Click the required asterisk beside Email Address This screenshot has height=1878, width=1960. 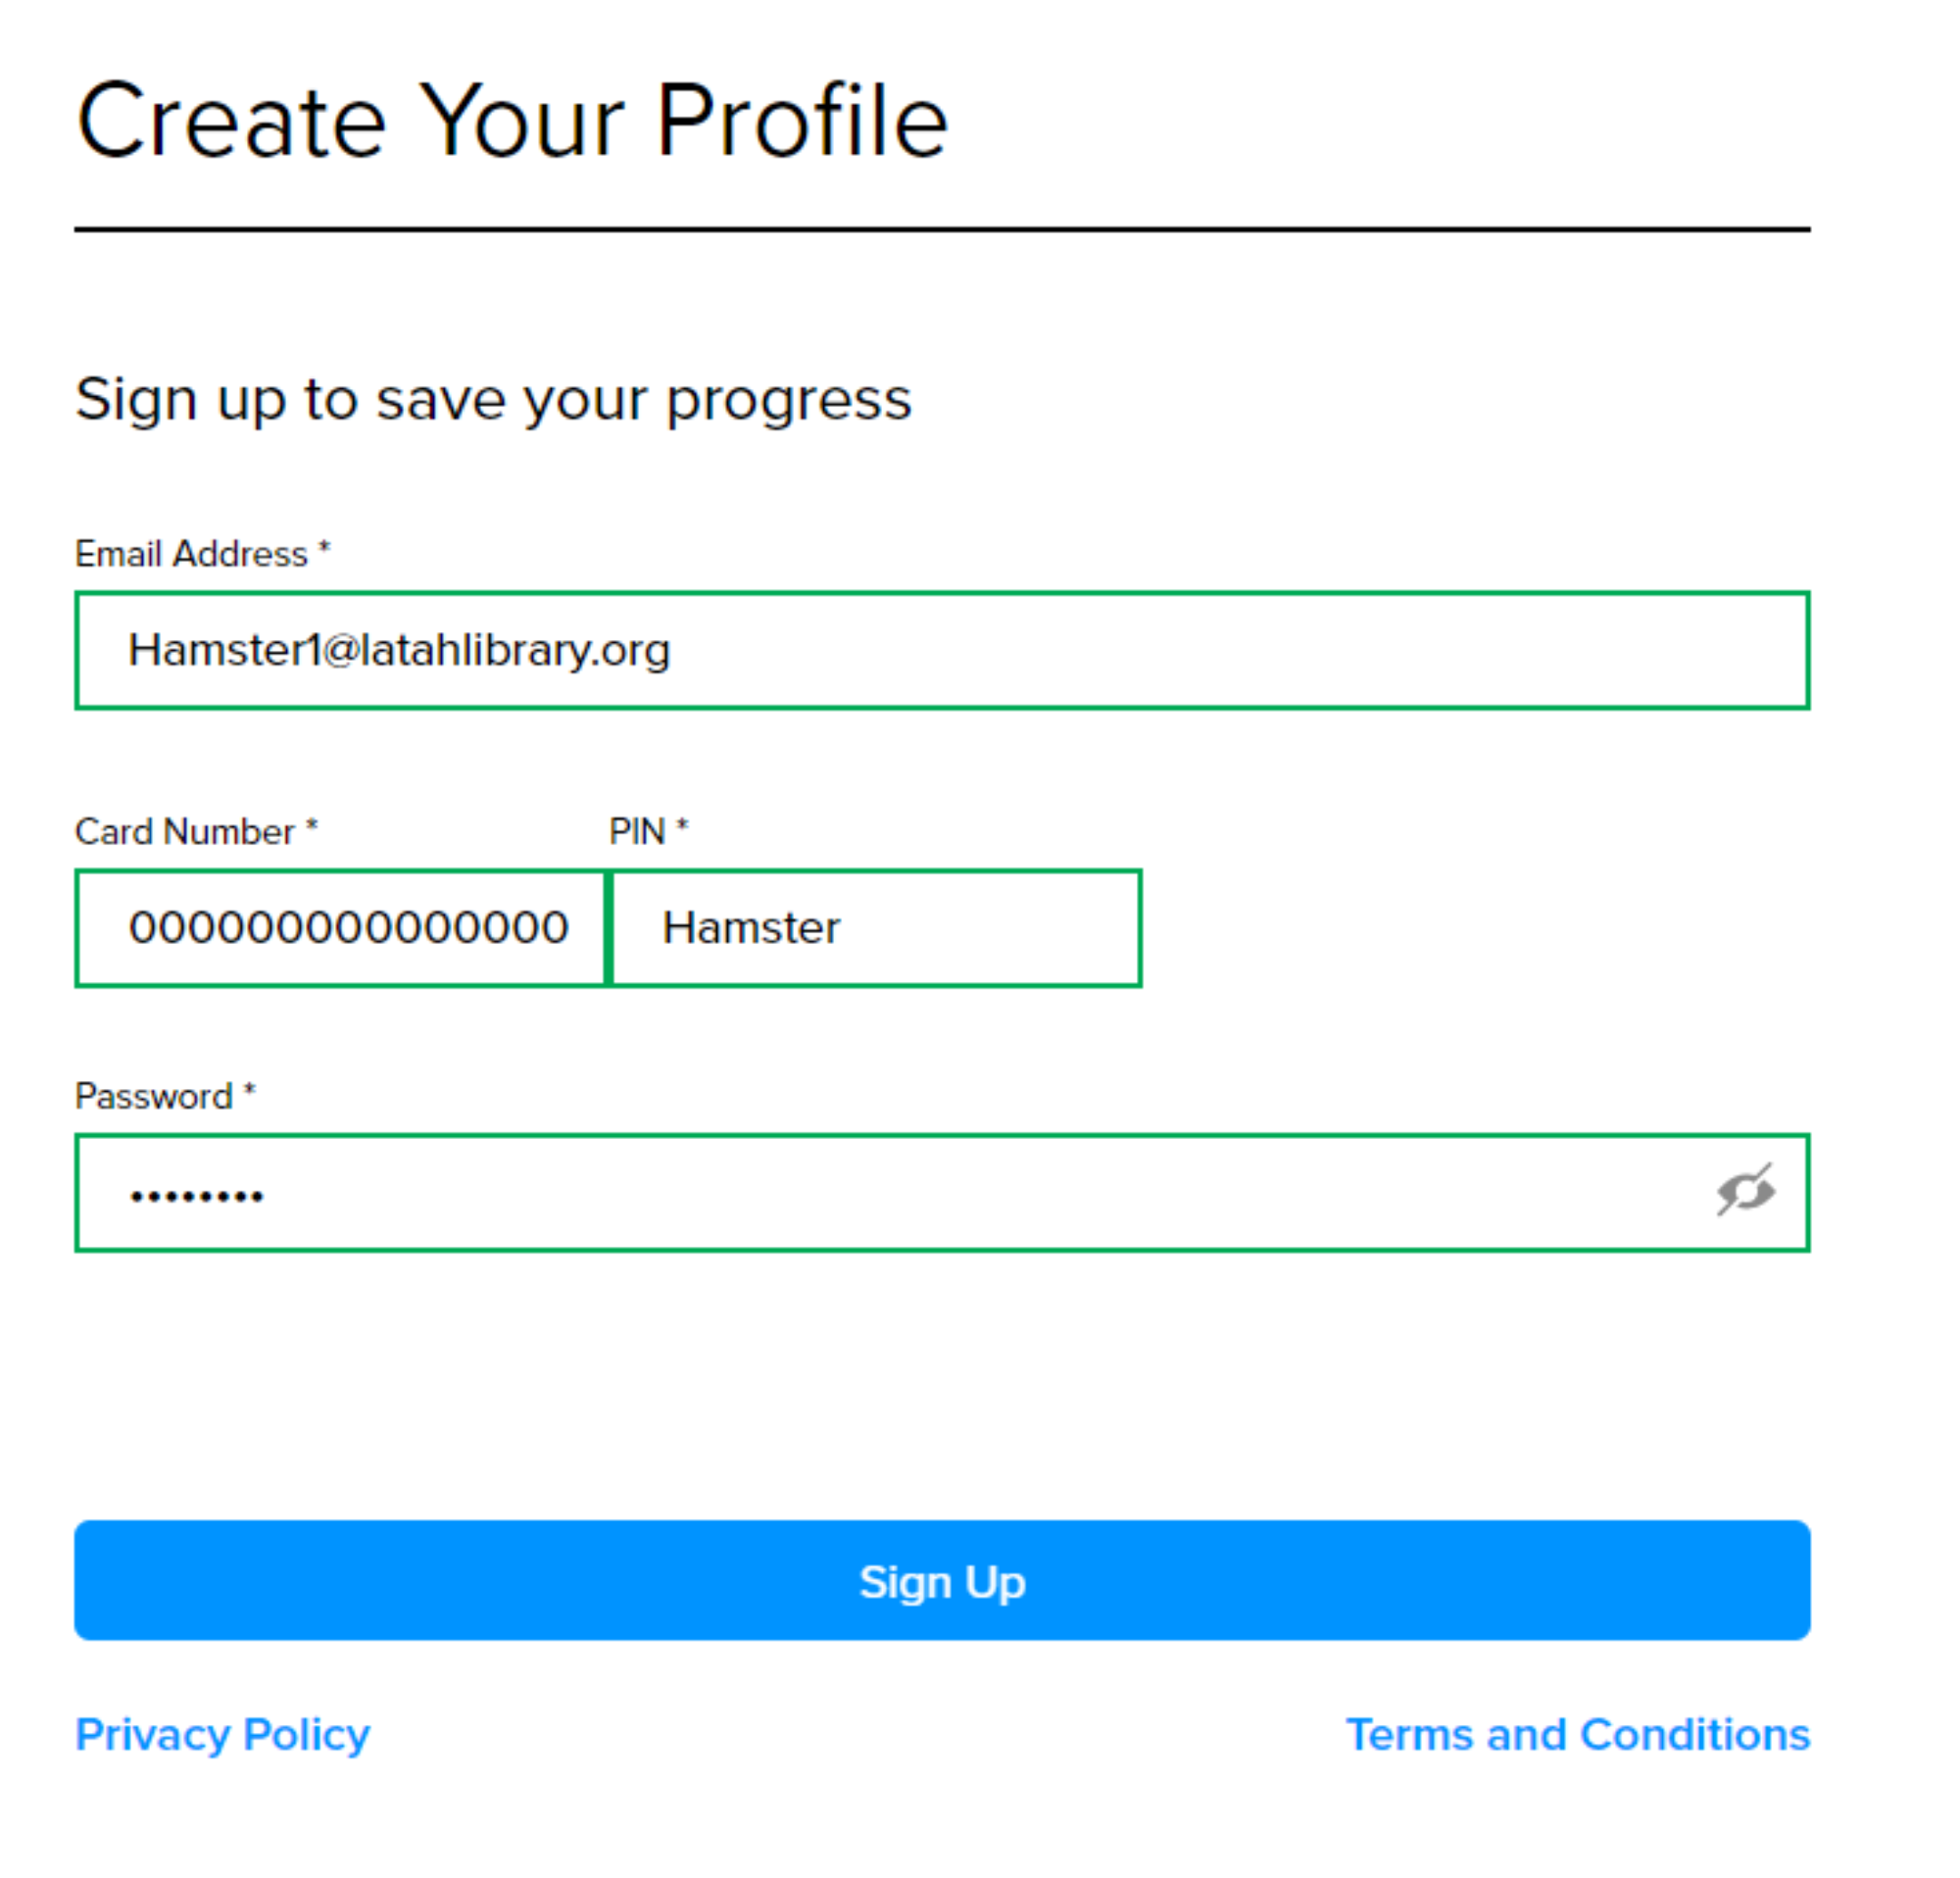[324, 547]
